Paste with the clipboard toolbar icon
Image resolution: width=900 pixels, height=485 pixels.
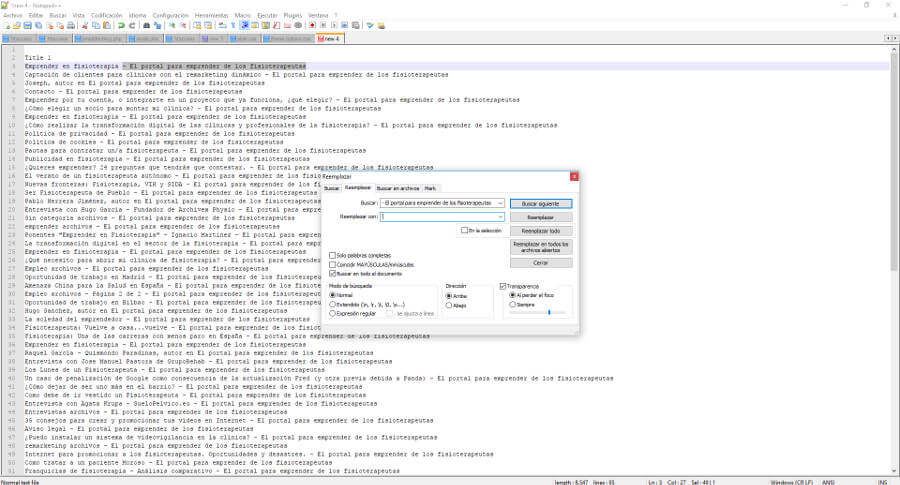point(107,25)
